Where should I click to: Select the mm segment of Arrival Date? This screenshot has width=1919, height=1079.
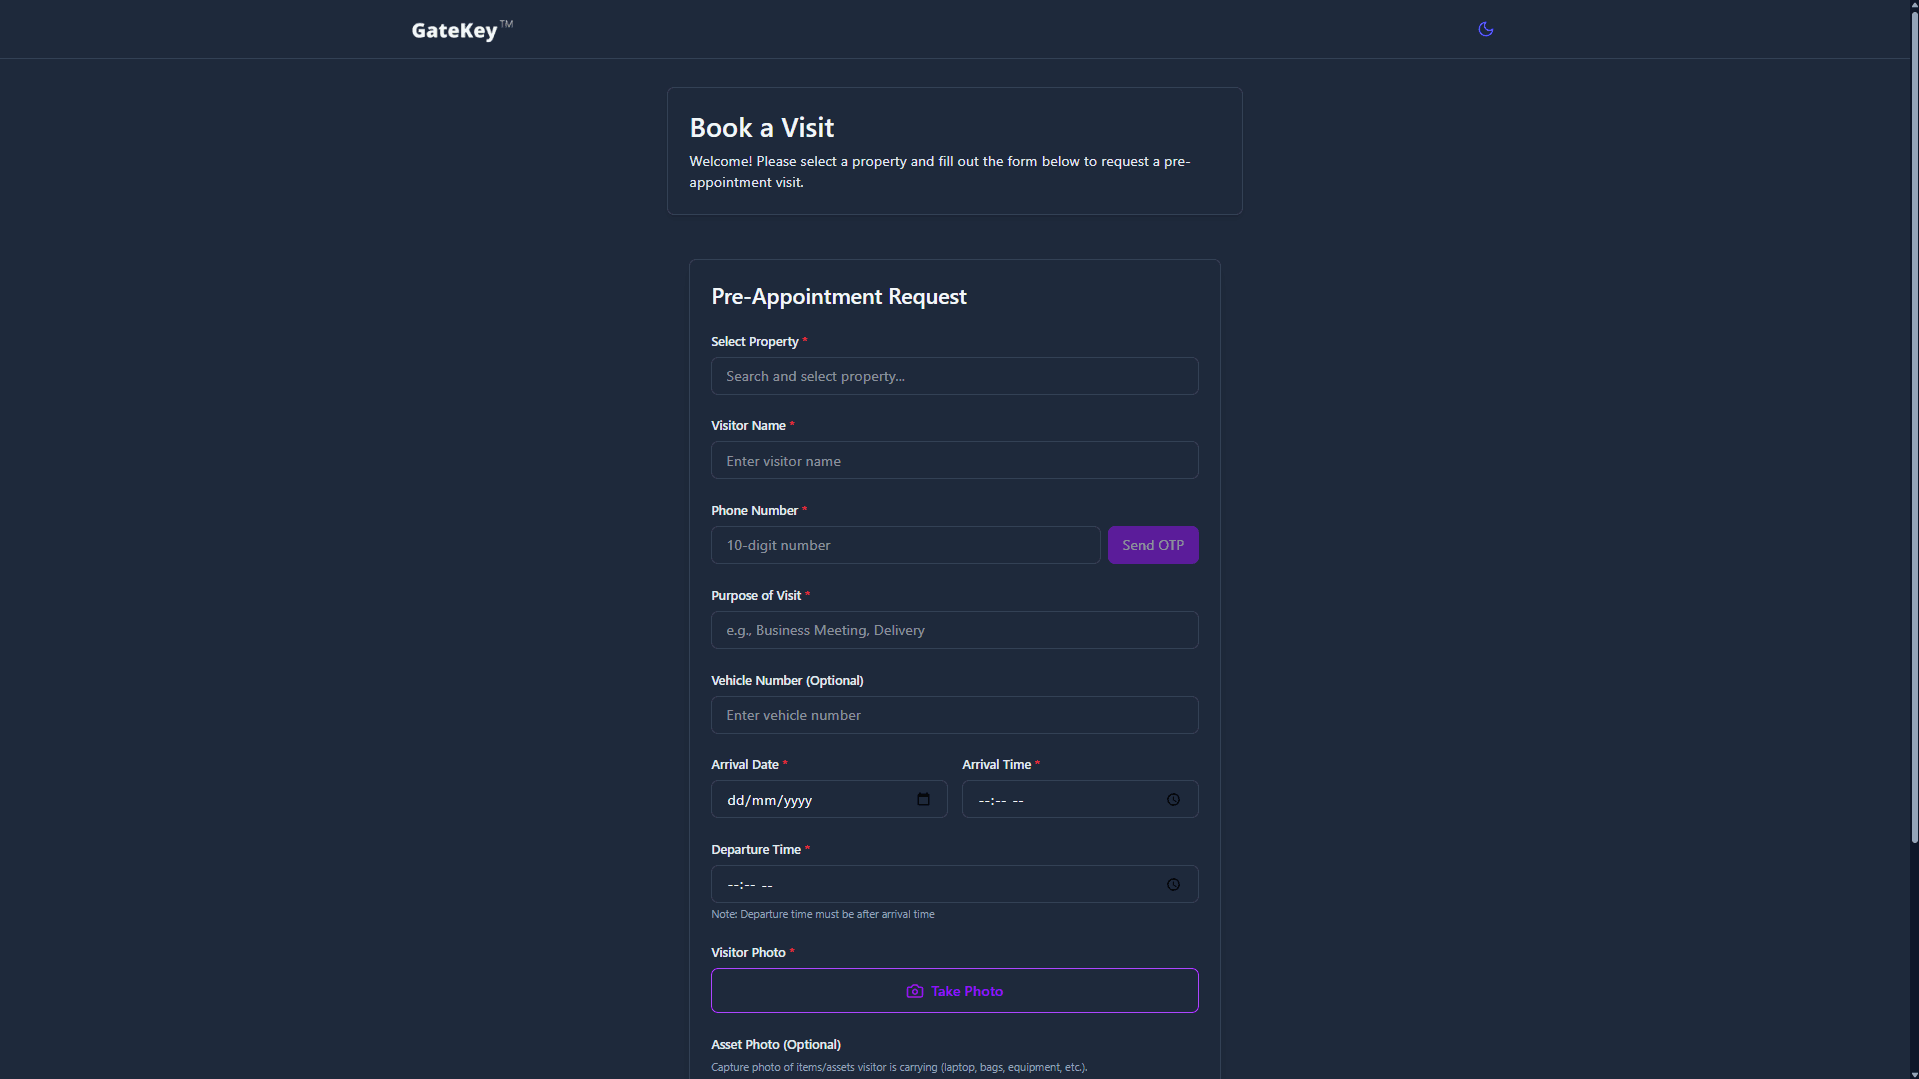pos(764,800)
